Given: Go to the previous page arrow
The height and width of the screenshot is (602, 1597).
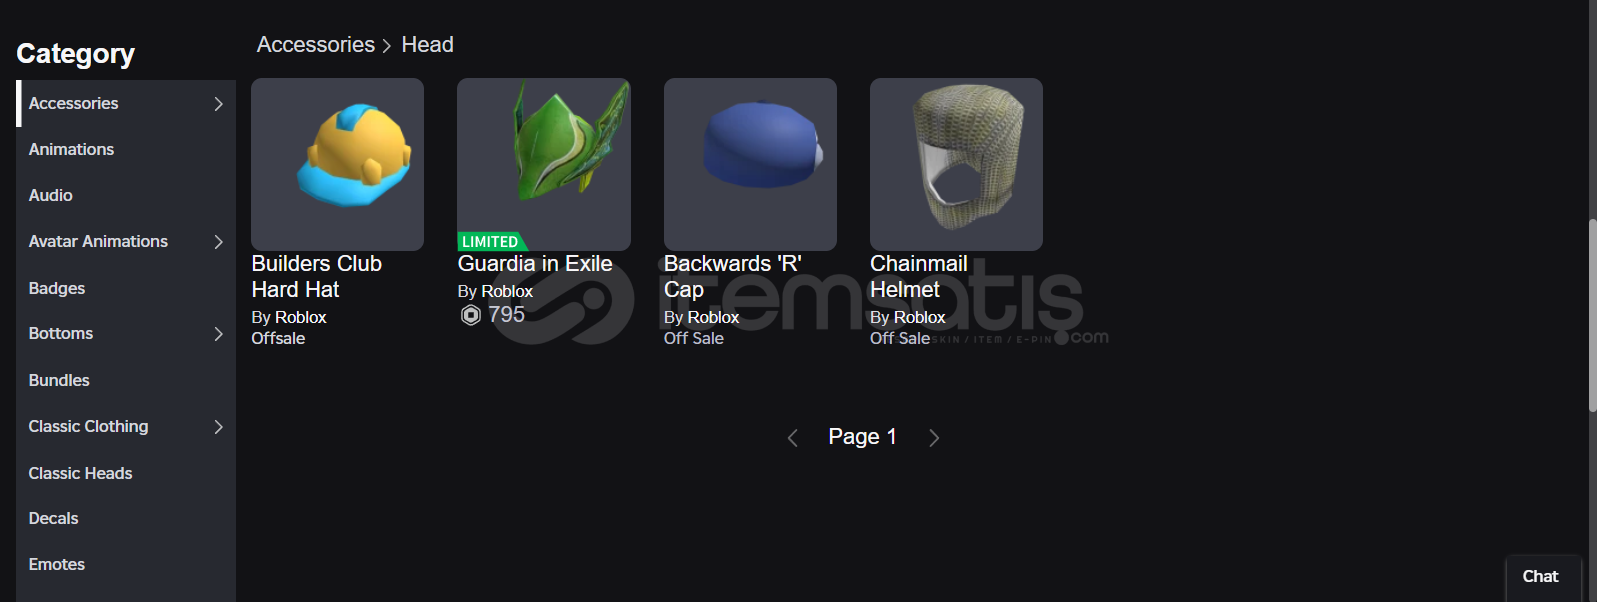Looking at the screenshot, I should click(793, 438).
